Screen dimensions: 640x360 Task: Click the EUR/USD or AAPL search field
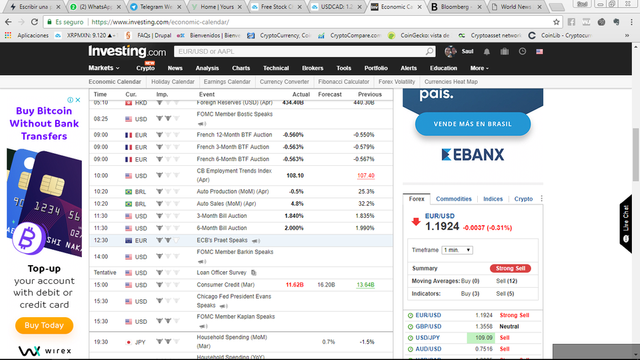click(300, 51)
